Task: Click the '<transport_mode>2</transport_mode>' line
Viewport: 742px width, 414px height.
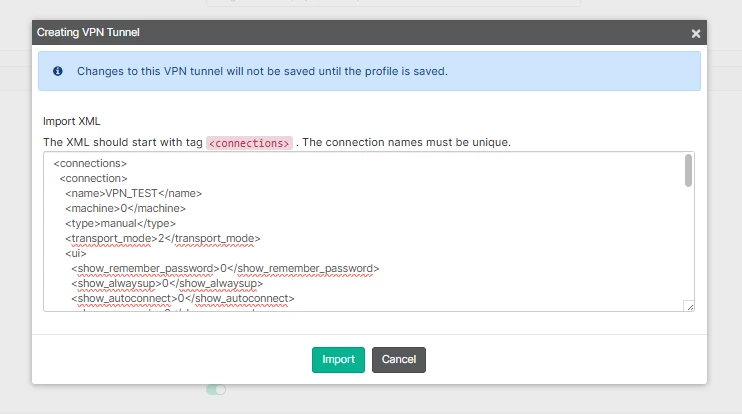Action: coord(163,238)
